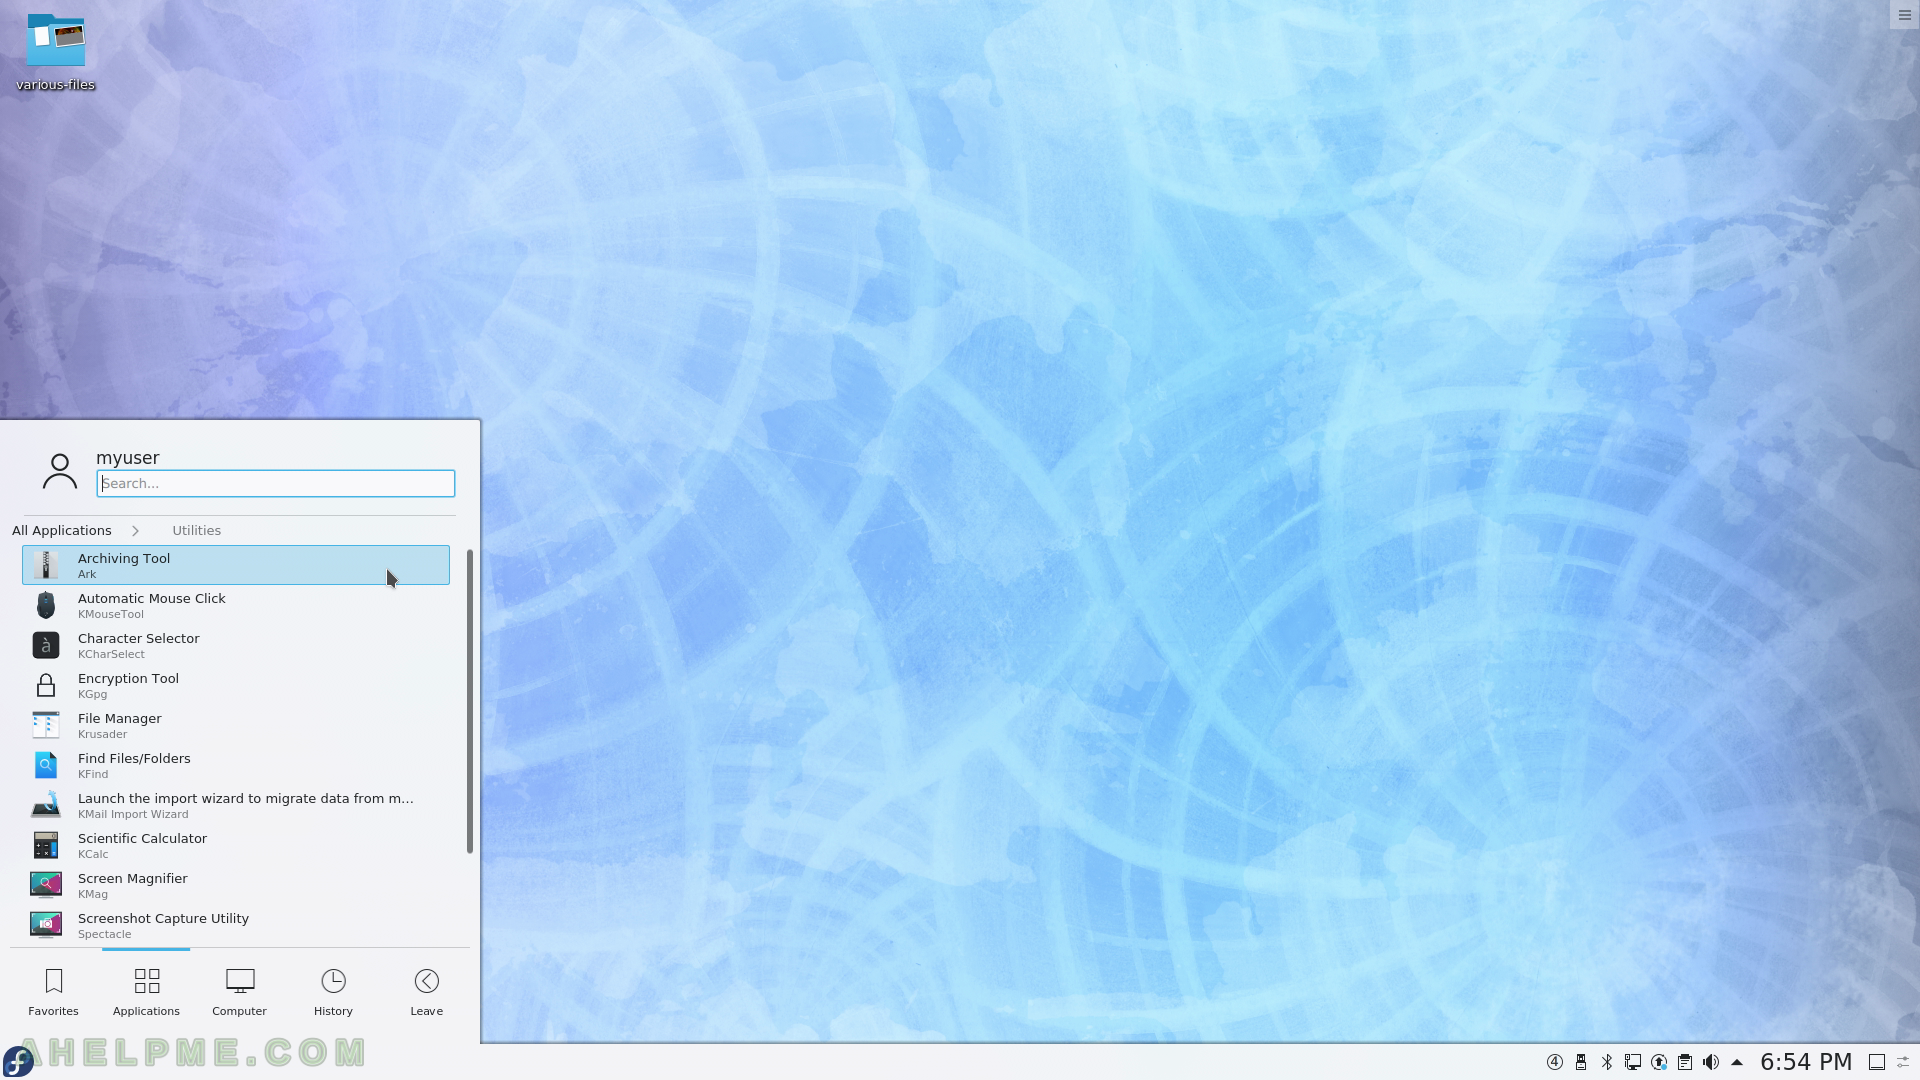This screenshot has width=1920, height=1080.
Task: Expand hidden system tray icons arrow
Action: [x=1737, y=1062]
